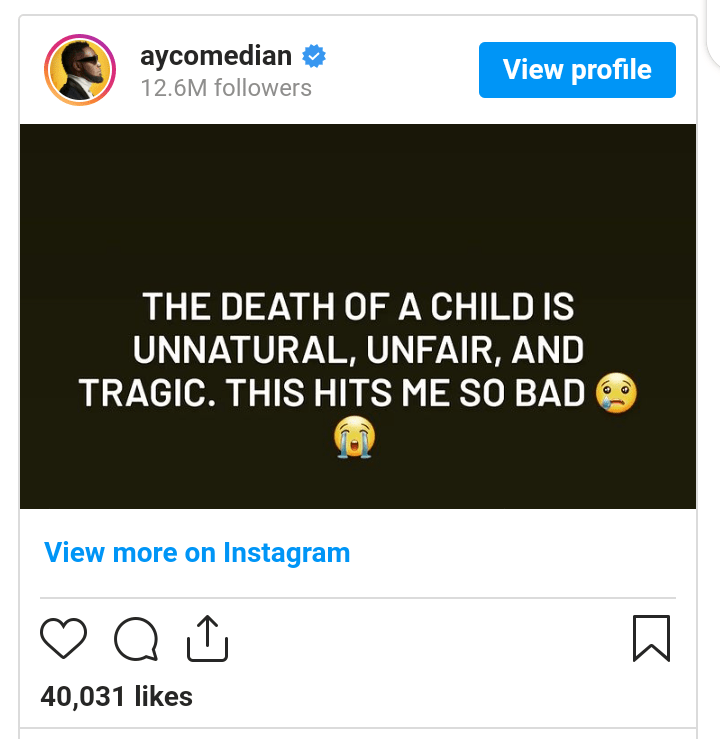720x739 pixels.
Task: View the 40,031 likes count
Action: (117, 696)
